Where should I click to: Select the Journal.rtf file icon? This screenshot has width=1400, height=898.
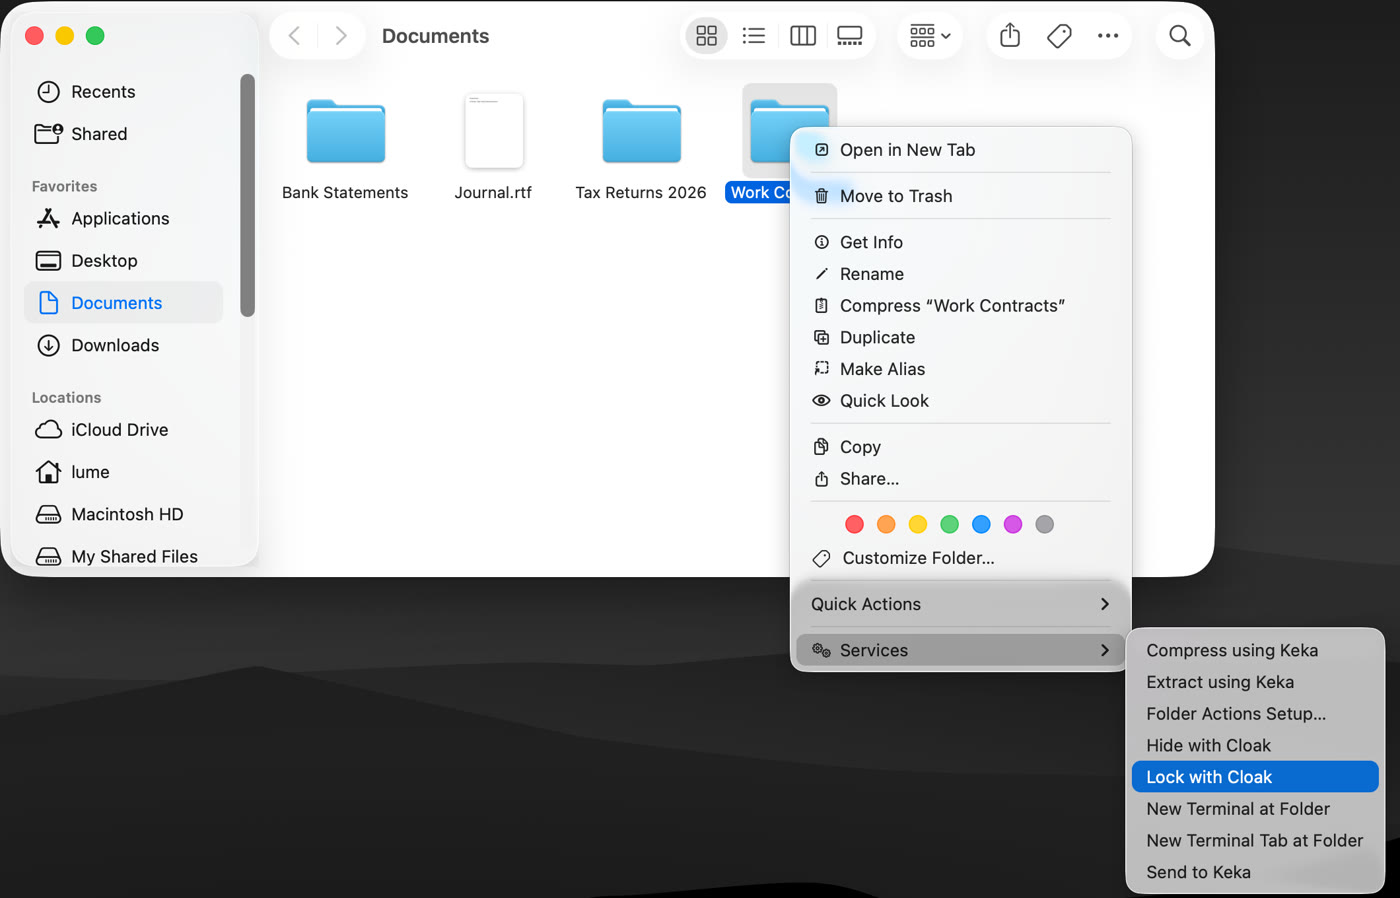pos(494,131)
